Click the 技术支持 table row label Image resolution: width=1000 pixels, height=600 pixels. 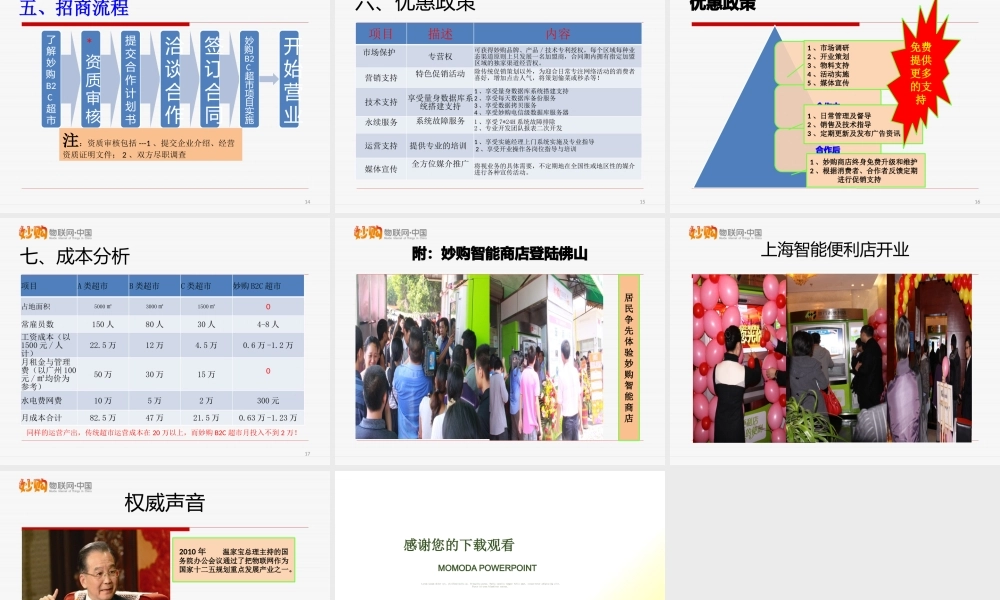tap(381, 102)
